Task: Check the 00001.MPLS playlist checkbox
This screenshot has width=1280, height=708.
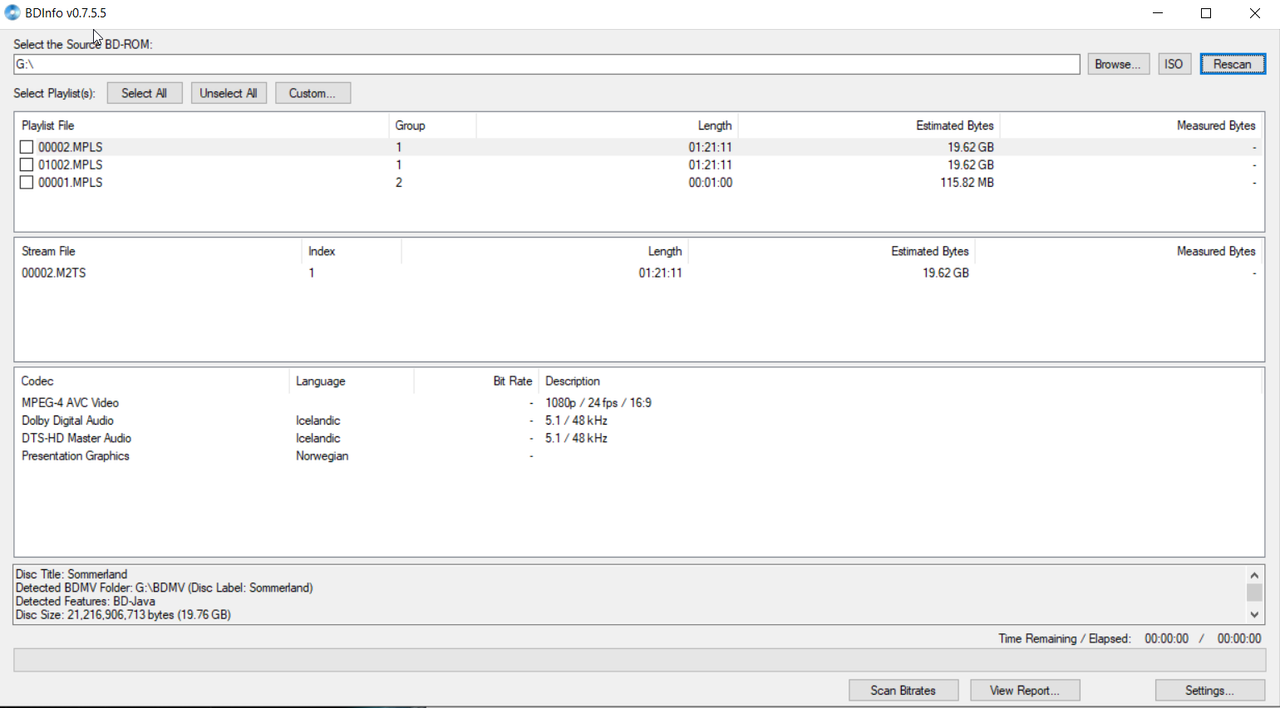Action: tap(27, 183)
